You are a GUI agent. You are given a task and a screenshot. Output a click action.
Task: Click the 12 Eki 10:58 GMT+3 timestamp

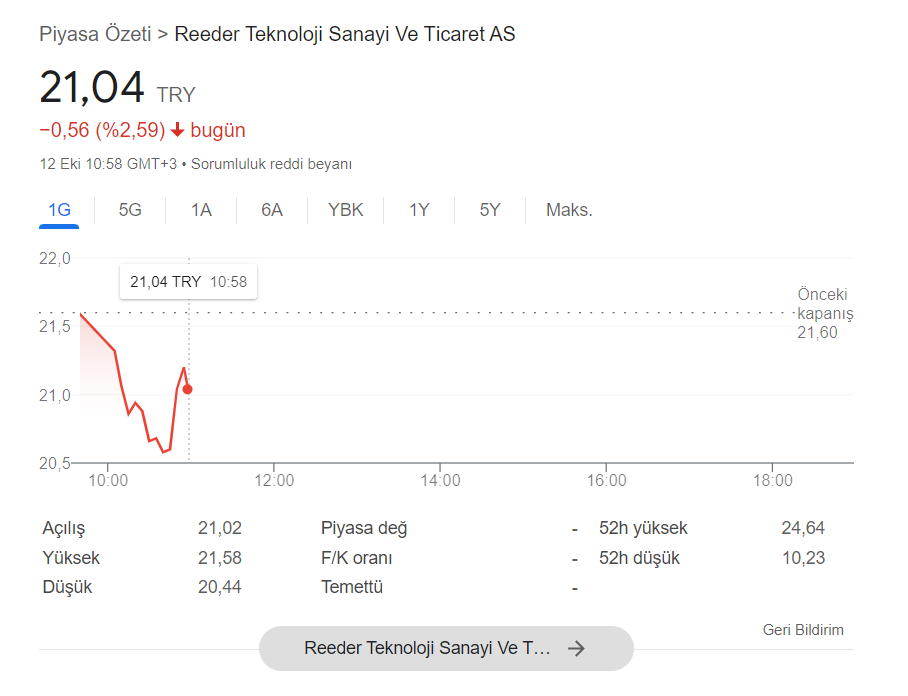(108, 164)
